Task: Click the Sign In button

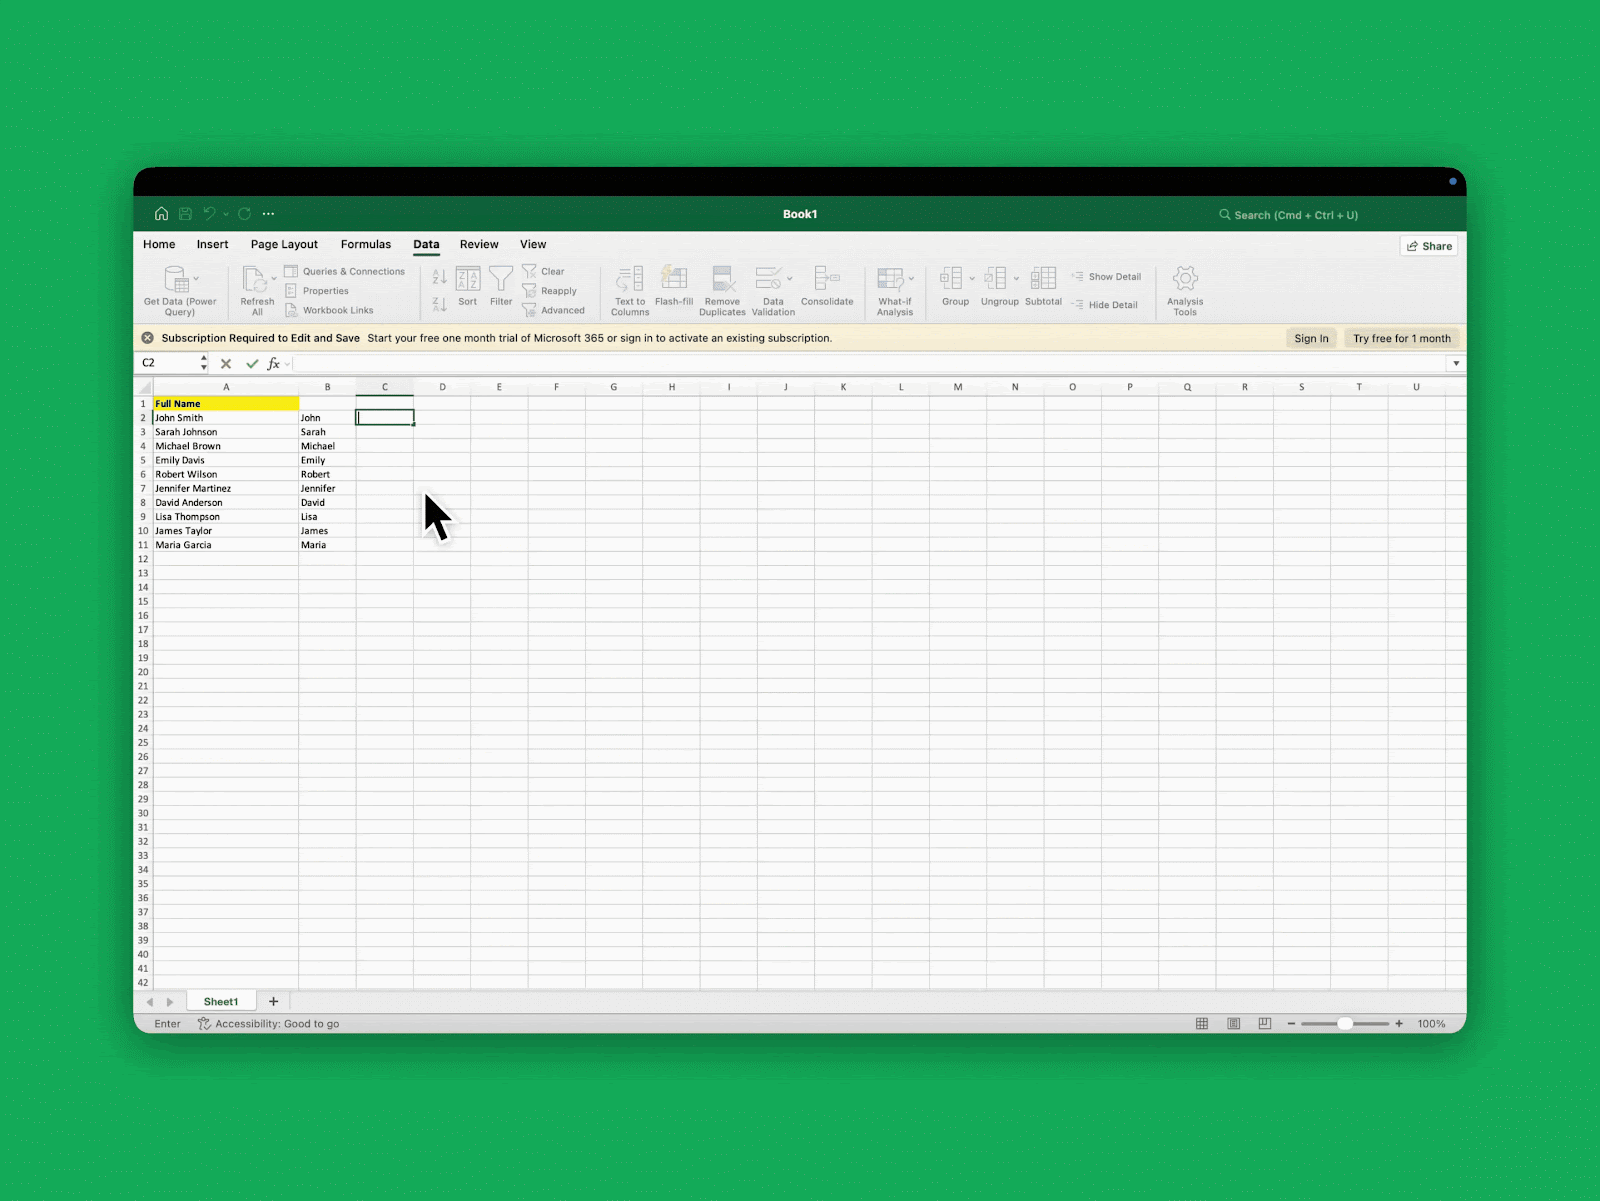Action: [x=1311, y=338]
